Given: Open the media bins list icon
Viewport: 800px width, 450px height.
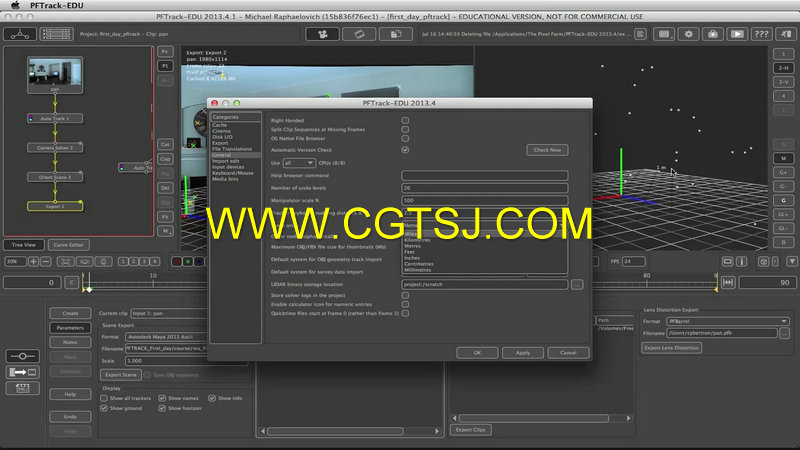Looking at the screenshot, I should click(x=57, y=34).
